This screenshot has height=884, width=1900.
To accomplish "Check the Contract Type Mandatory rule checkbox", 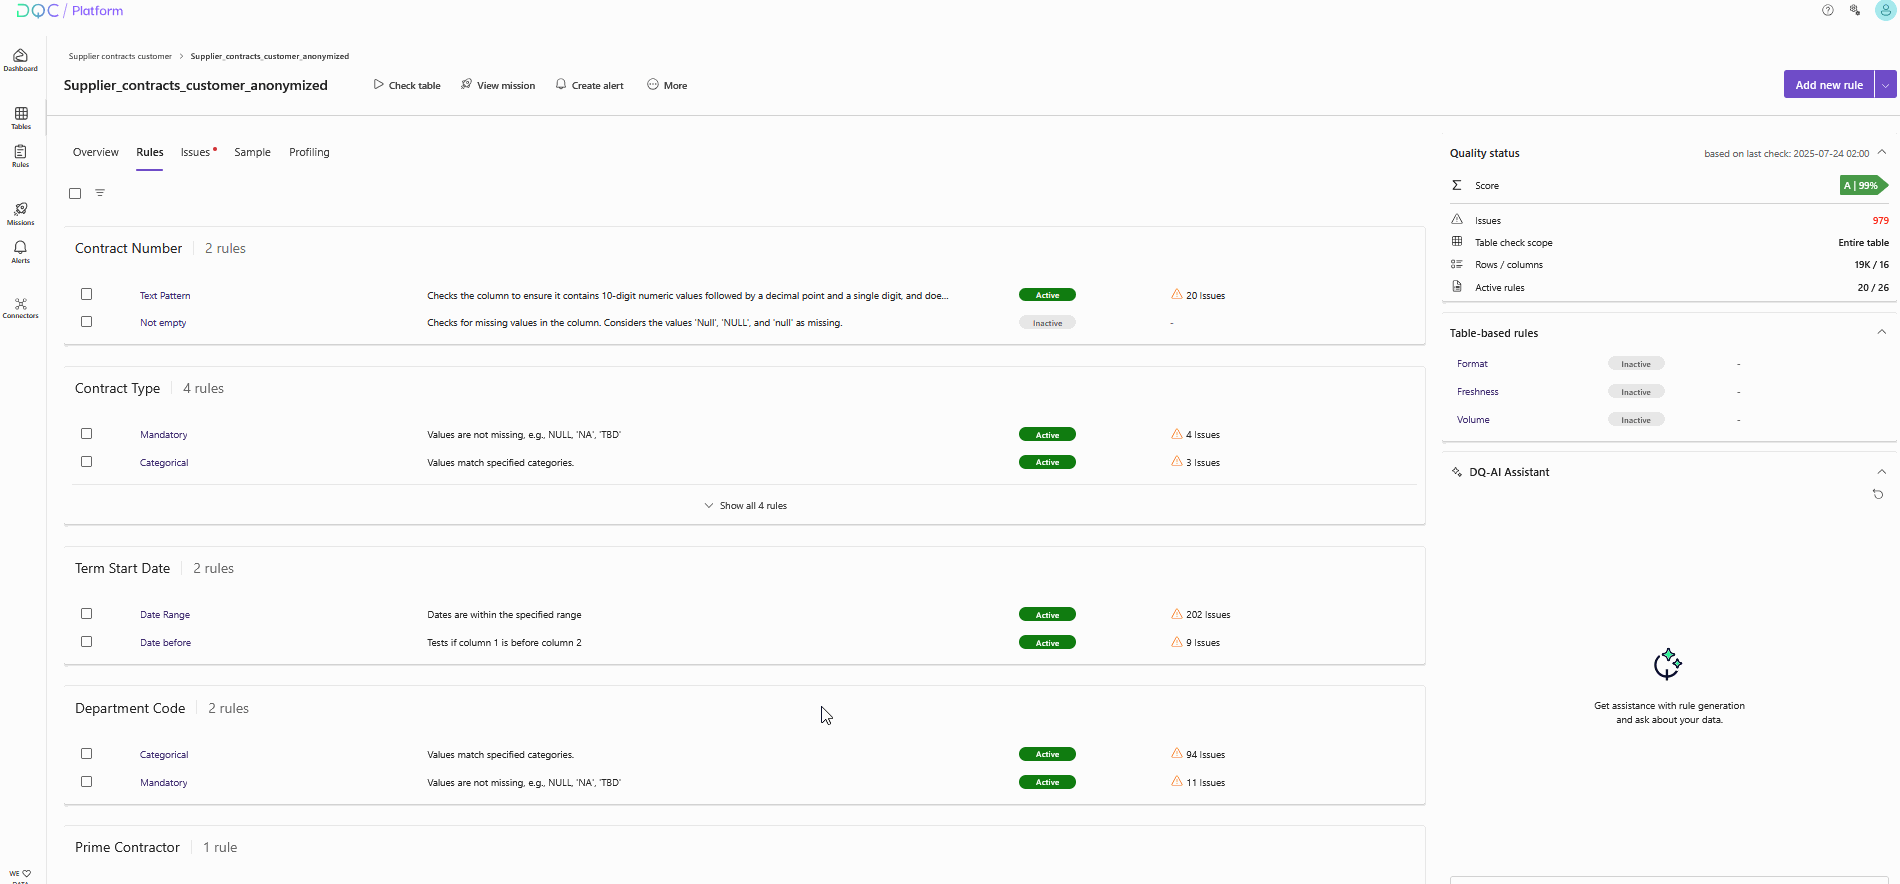I will point(87,434).
